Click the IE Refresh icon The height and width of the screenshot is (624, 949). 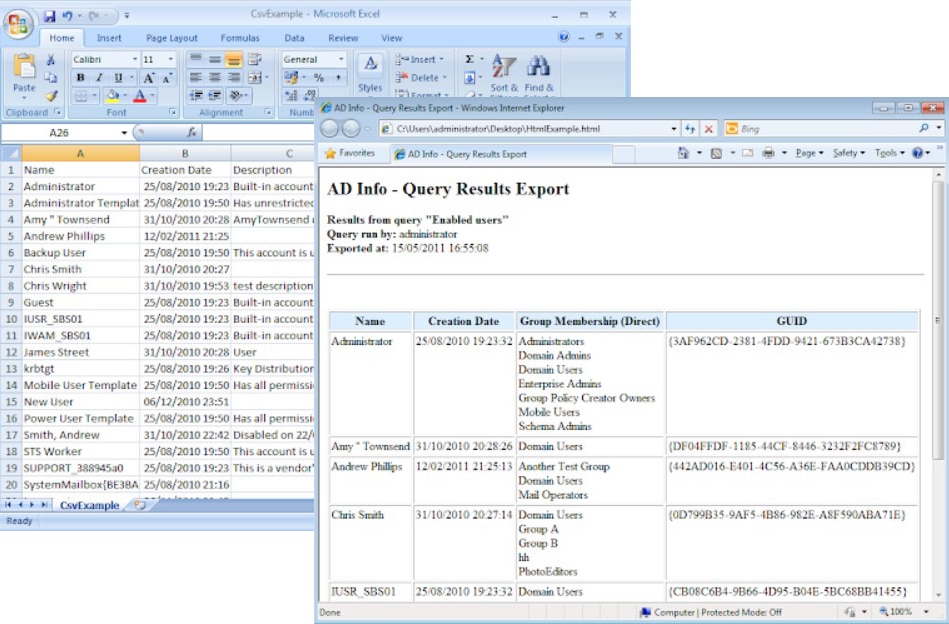click(690, 129)
